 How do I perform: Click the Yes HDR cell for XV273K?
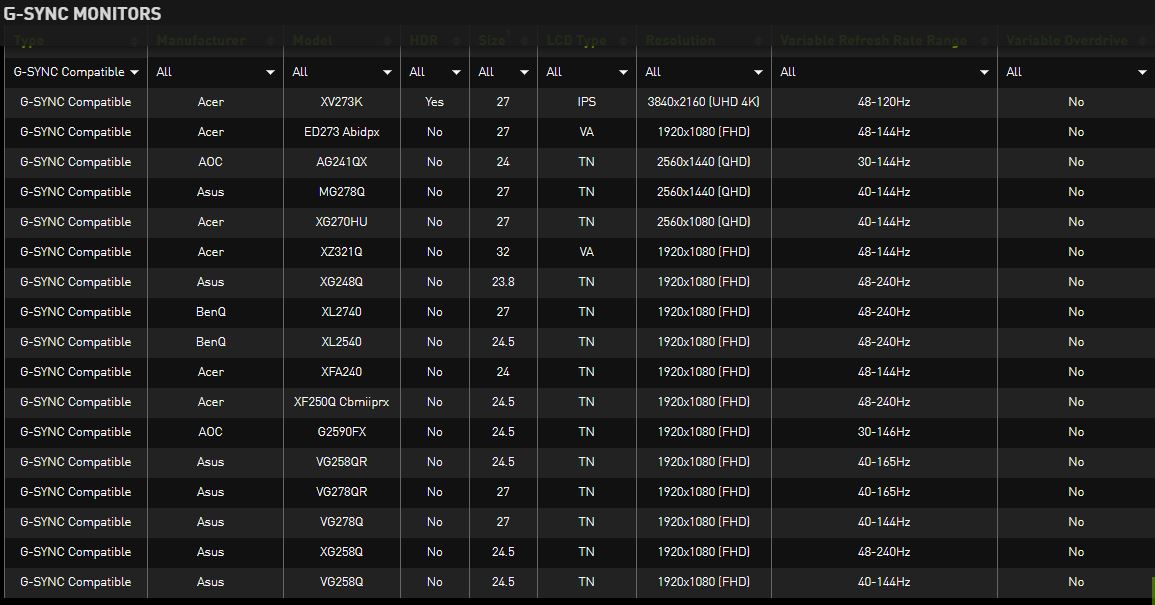click(x=435, y=102)
